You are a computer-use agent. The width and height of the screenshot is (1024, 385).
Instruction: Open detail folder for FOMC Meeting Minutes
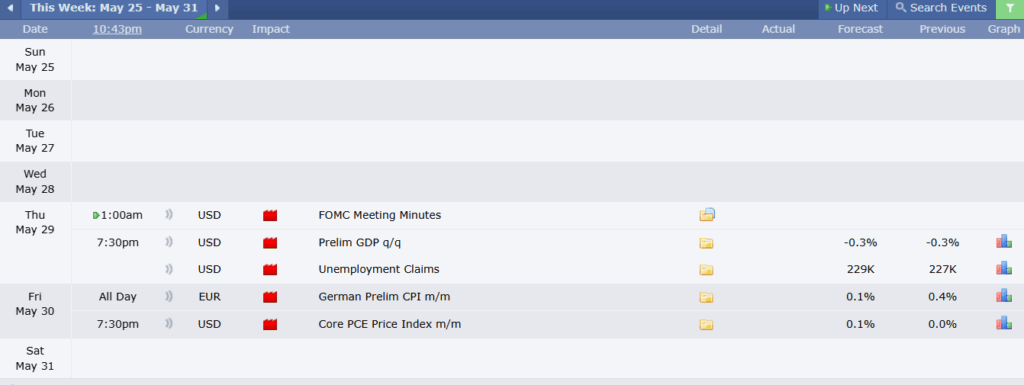pyautogui.click(x=707, y=215)
